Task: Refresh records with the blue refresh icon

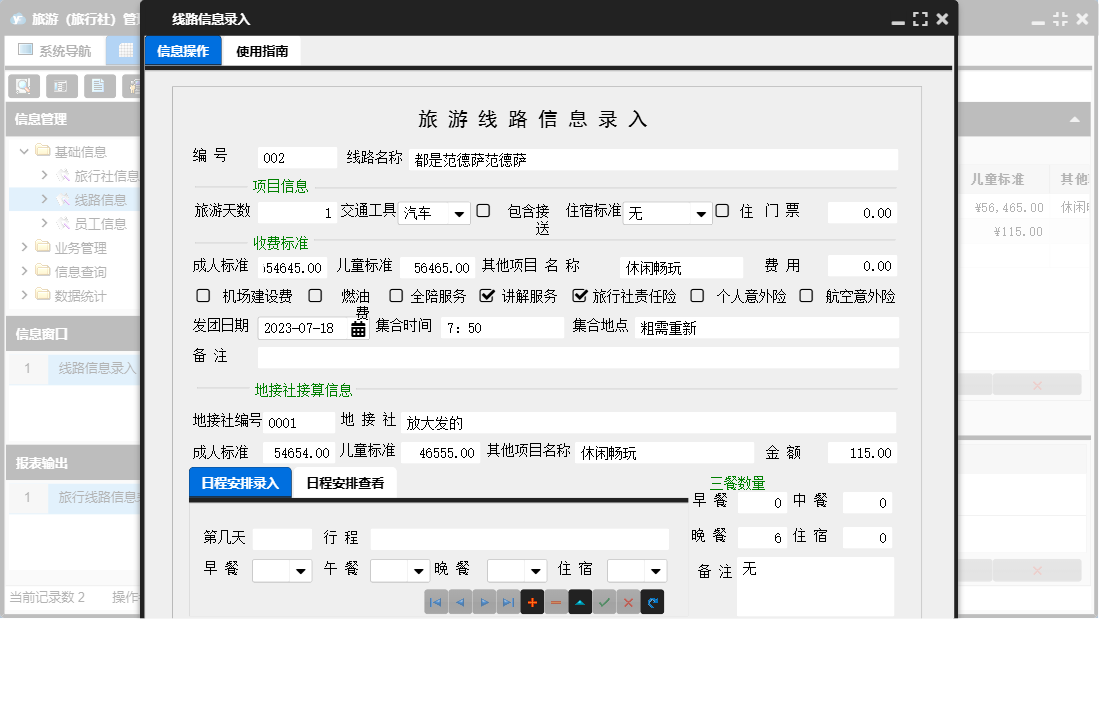Action: click(651, 601)
